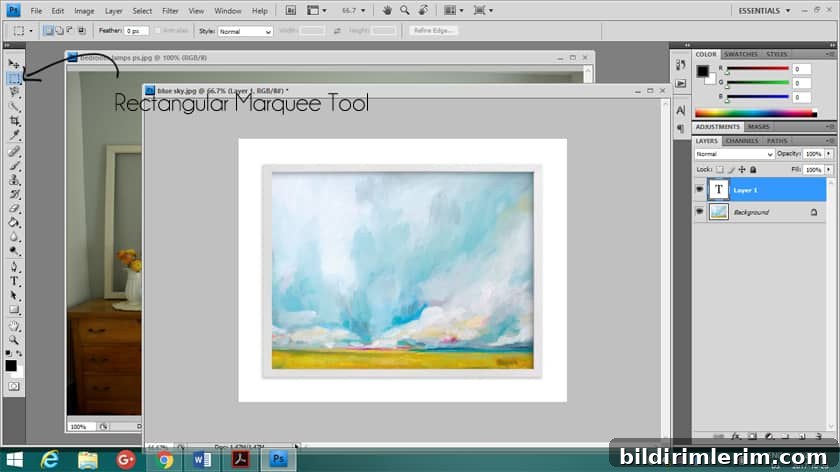The image size is (840, 472).
Task: Hide the Background layer eye icon
Action: click(x=699, y=212)
